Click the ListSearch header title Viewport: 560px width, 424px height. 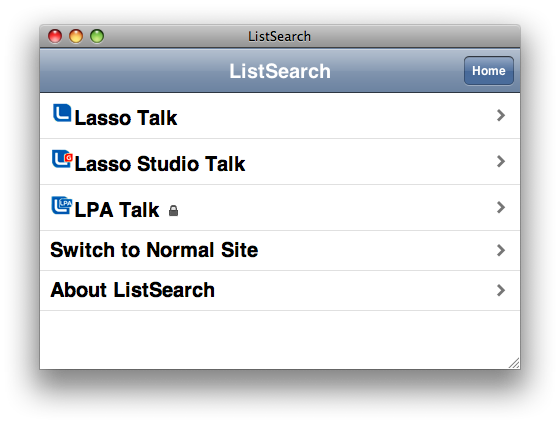tap(280, 71)
